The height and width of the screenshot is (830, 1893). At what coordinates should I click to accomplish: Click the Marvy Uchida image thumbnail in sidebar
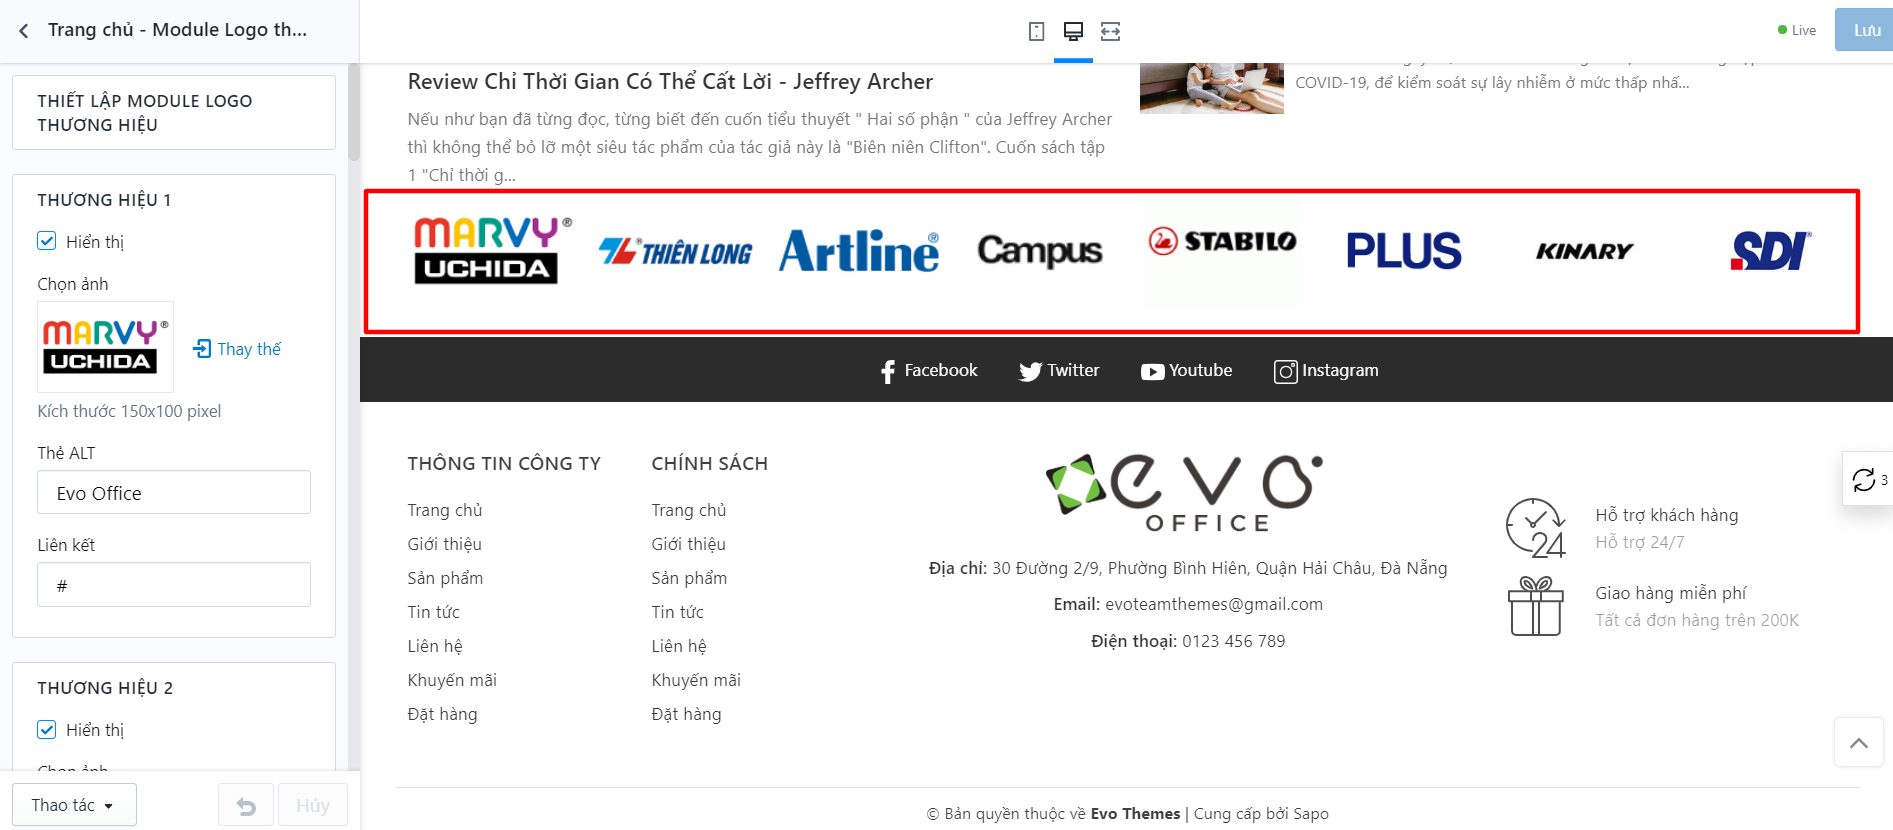coord(105,347)
